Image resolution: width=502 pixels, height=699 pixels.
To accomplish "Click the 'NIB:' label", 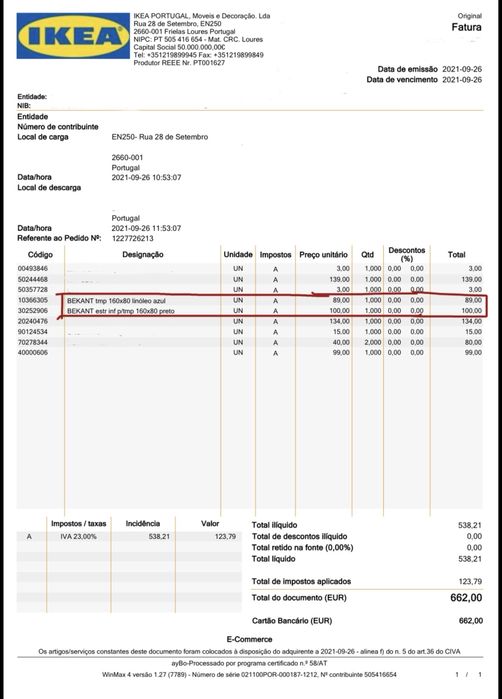I will click(24, 106).
